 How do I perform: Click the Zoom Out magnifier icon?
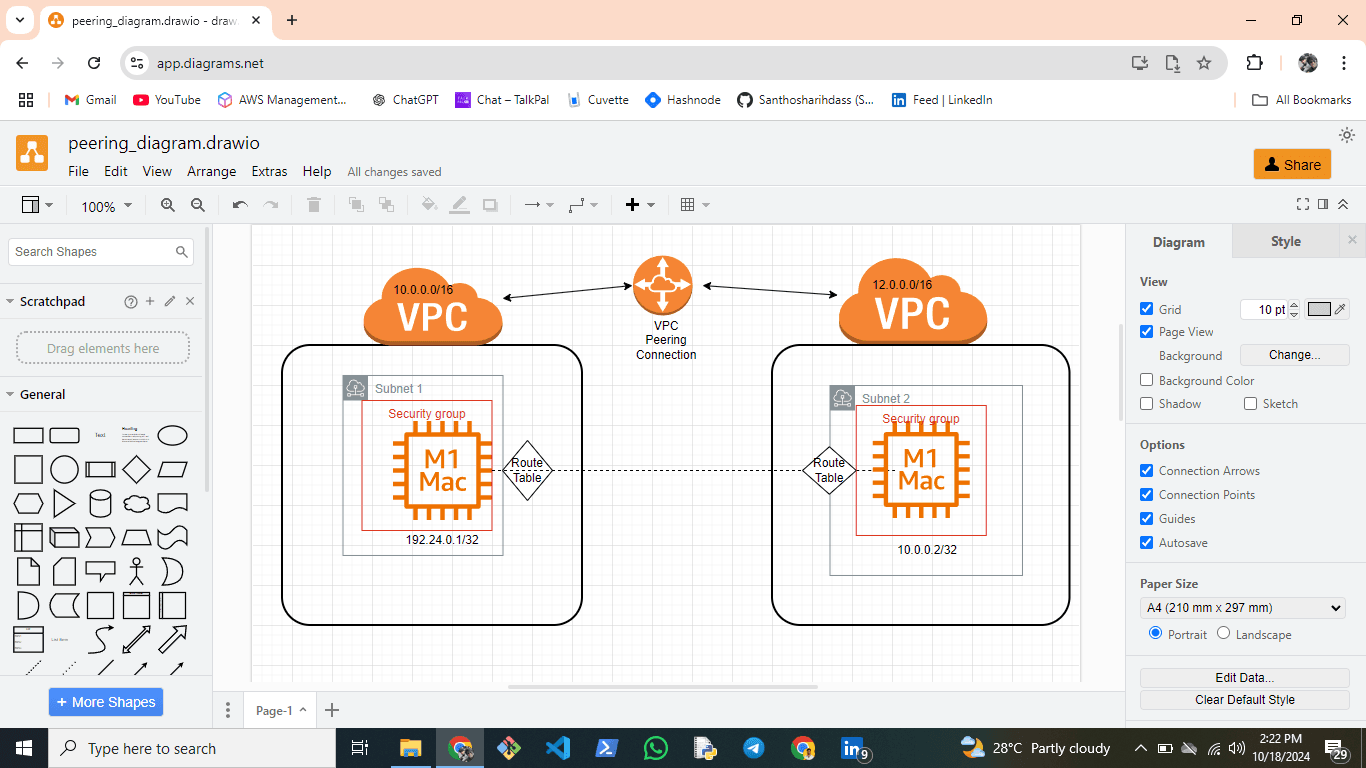point(198,205)
